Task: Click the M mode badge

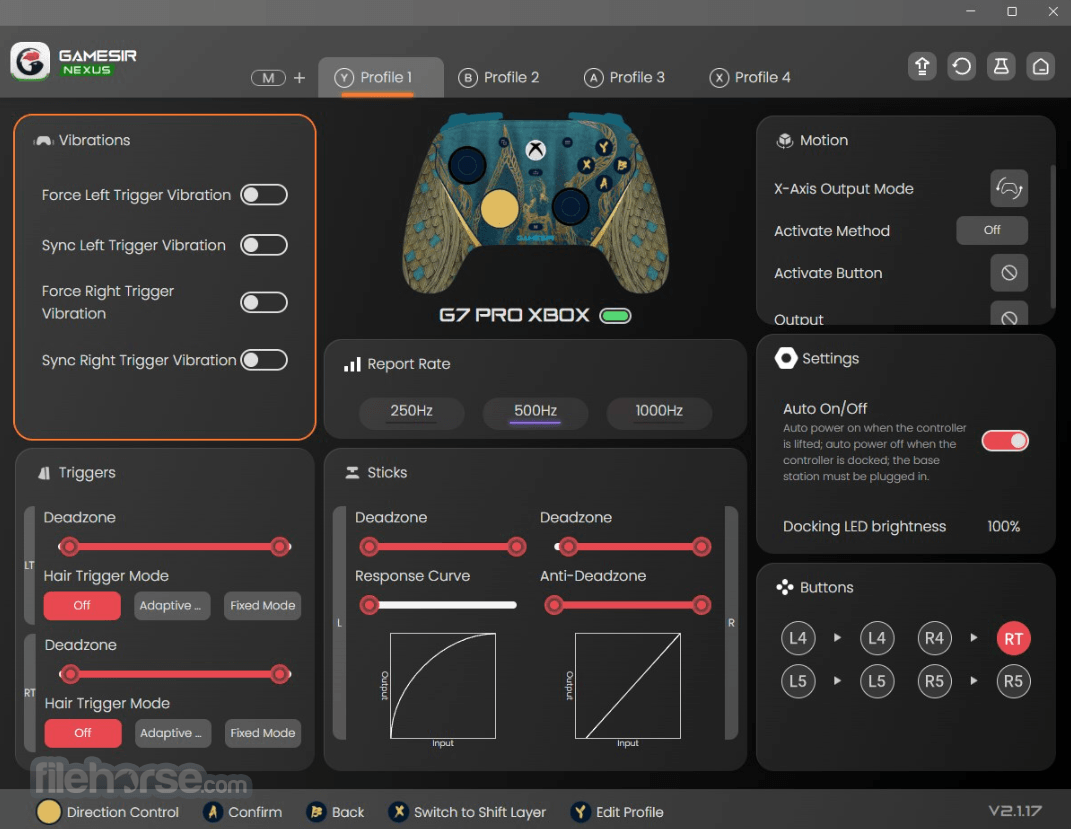Action: click(x=268, y=78)
